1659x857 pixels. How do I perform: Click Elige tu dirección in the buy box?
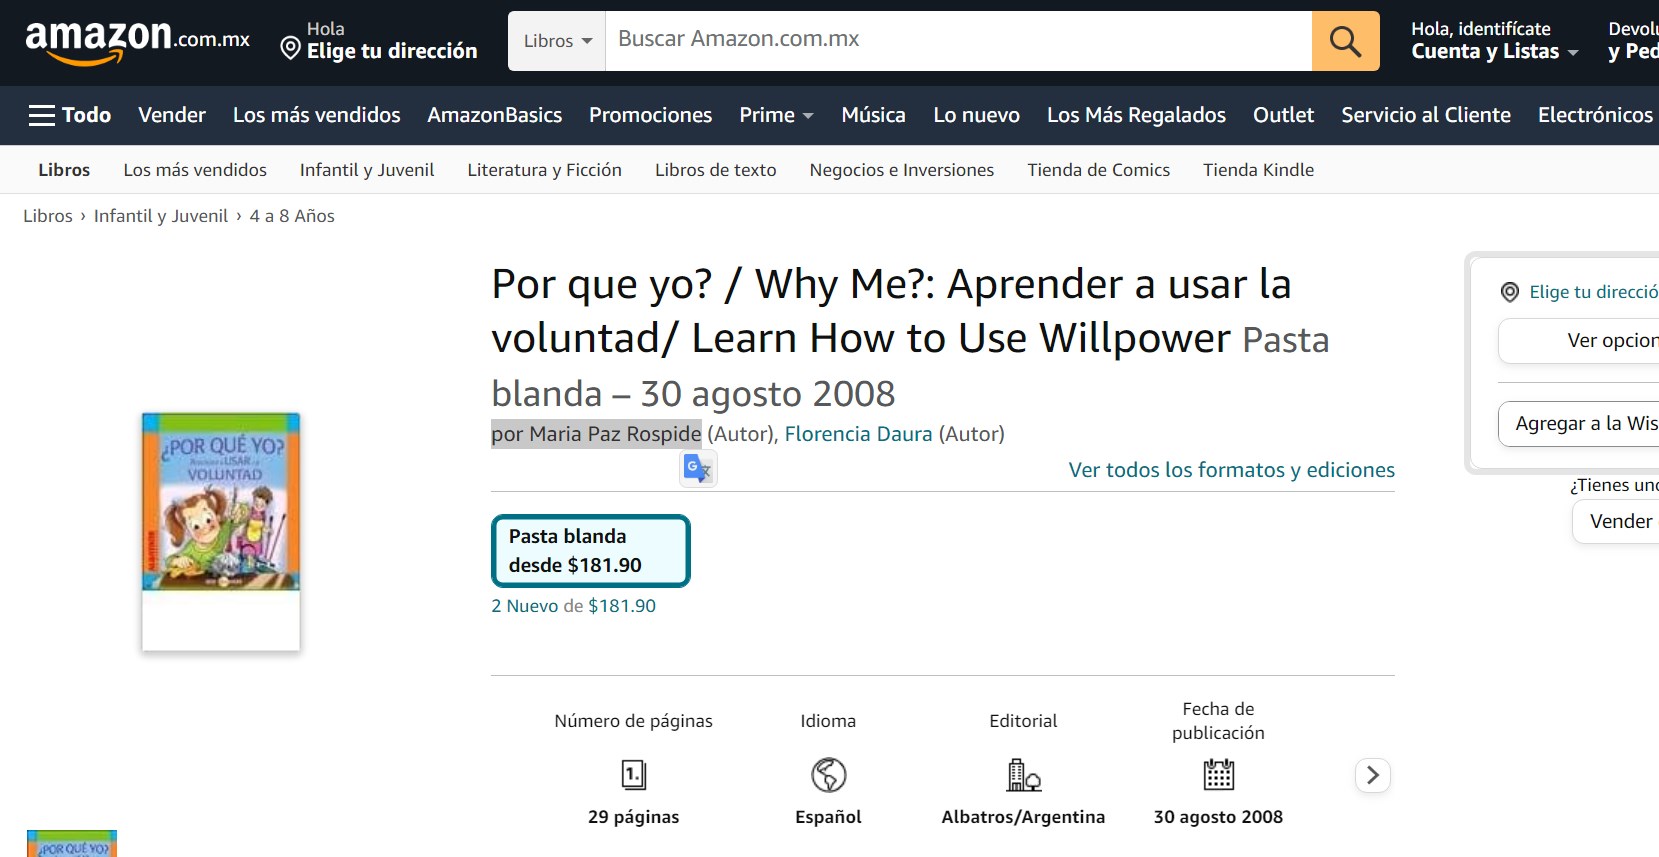[1593, 292]
